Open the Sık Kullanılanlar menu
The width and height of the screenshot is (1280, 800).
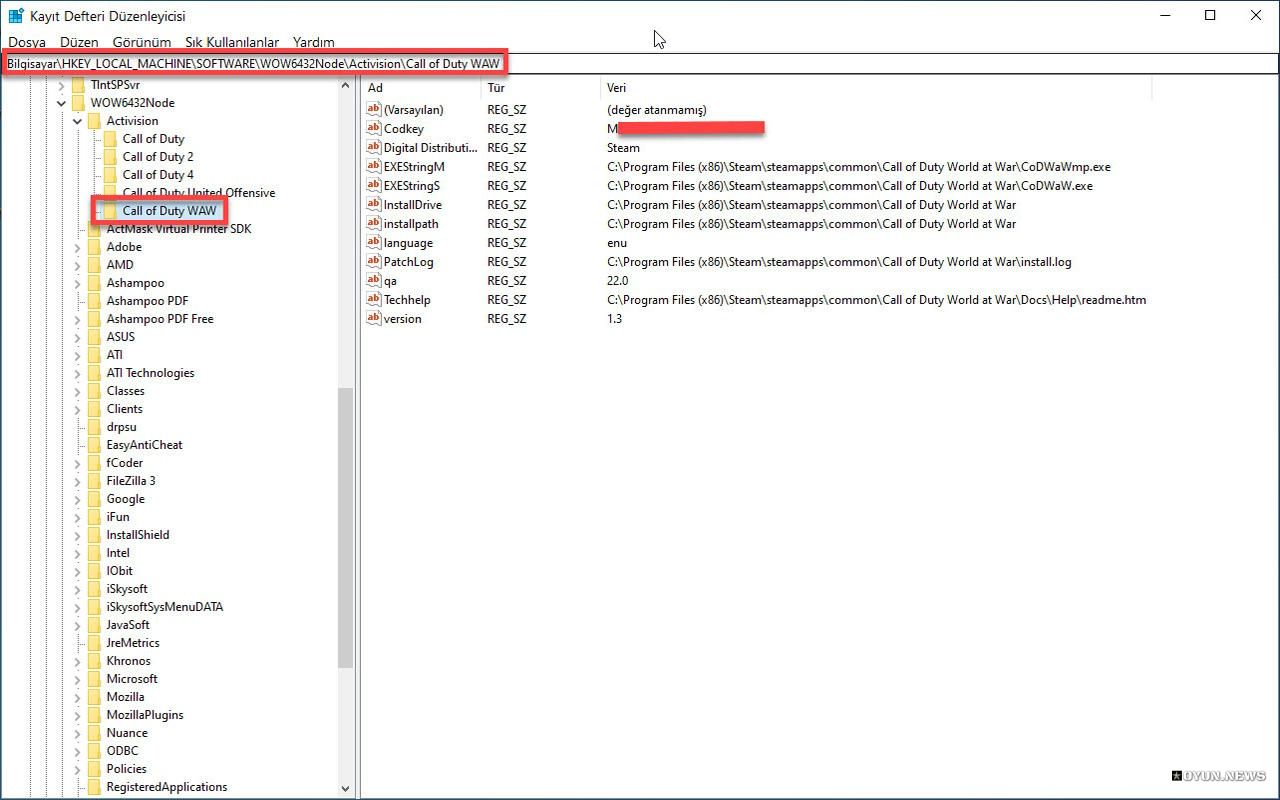pos(232,42)
